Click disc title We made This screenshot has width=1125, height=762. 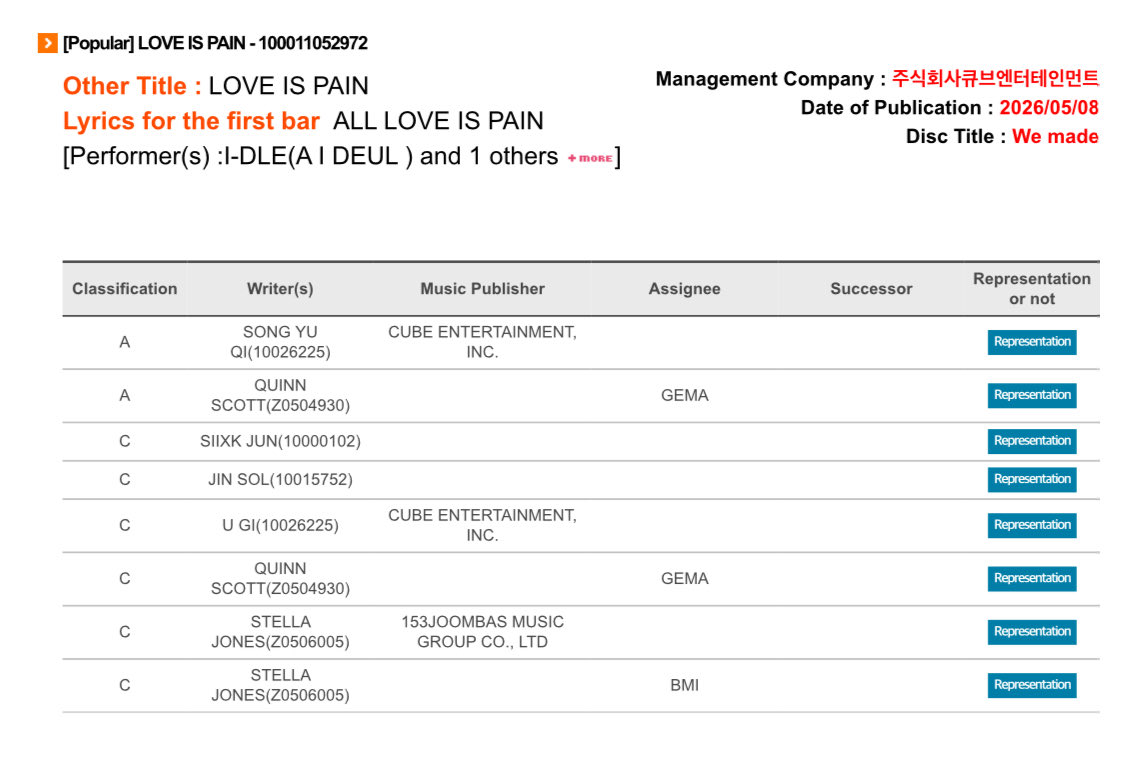(1055, 136)
